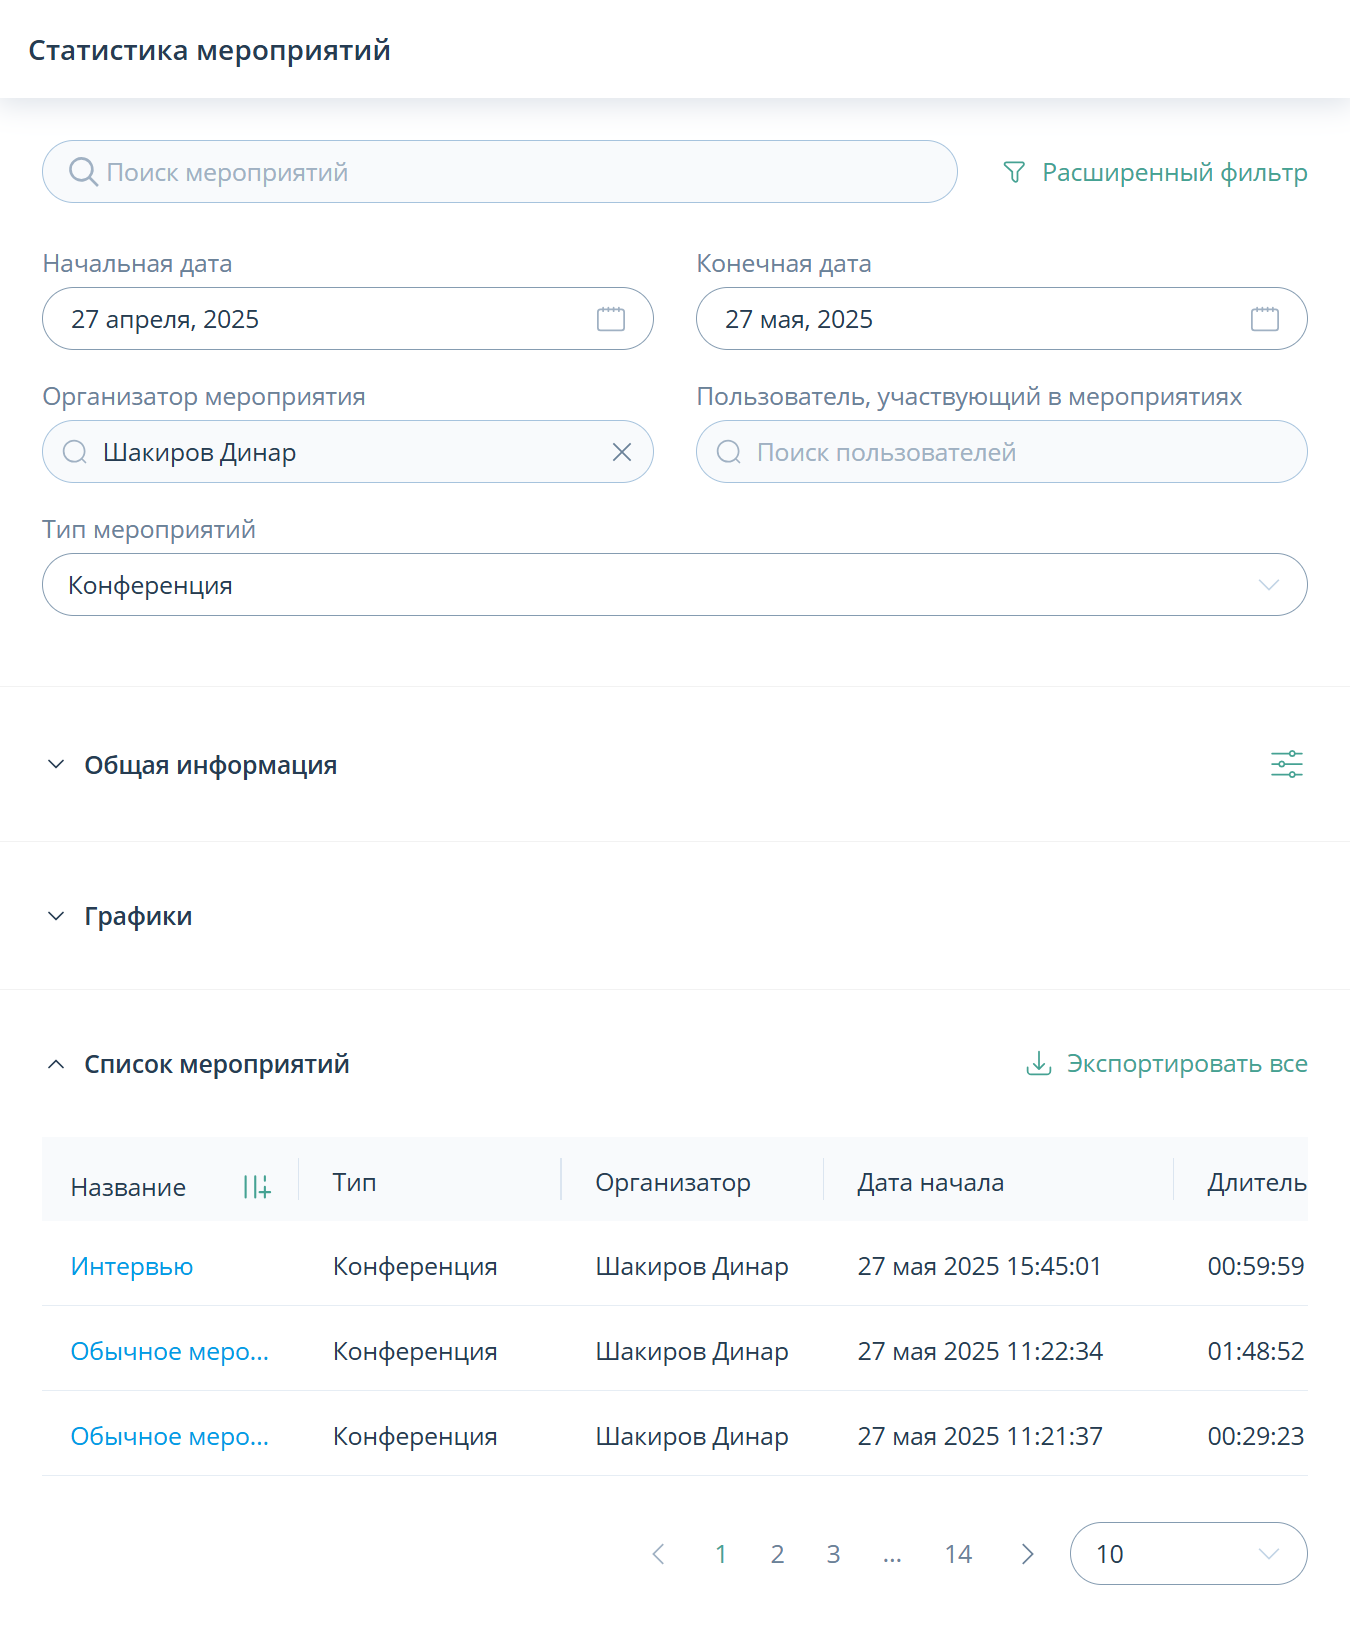Open general information settings sliders icon

point(1287,765)
